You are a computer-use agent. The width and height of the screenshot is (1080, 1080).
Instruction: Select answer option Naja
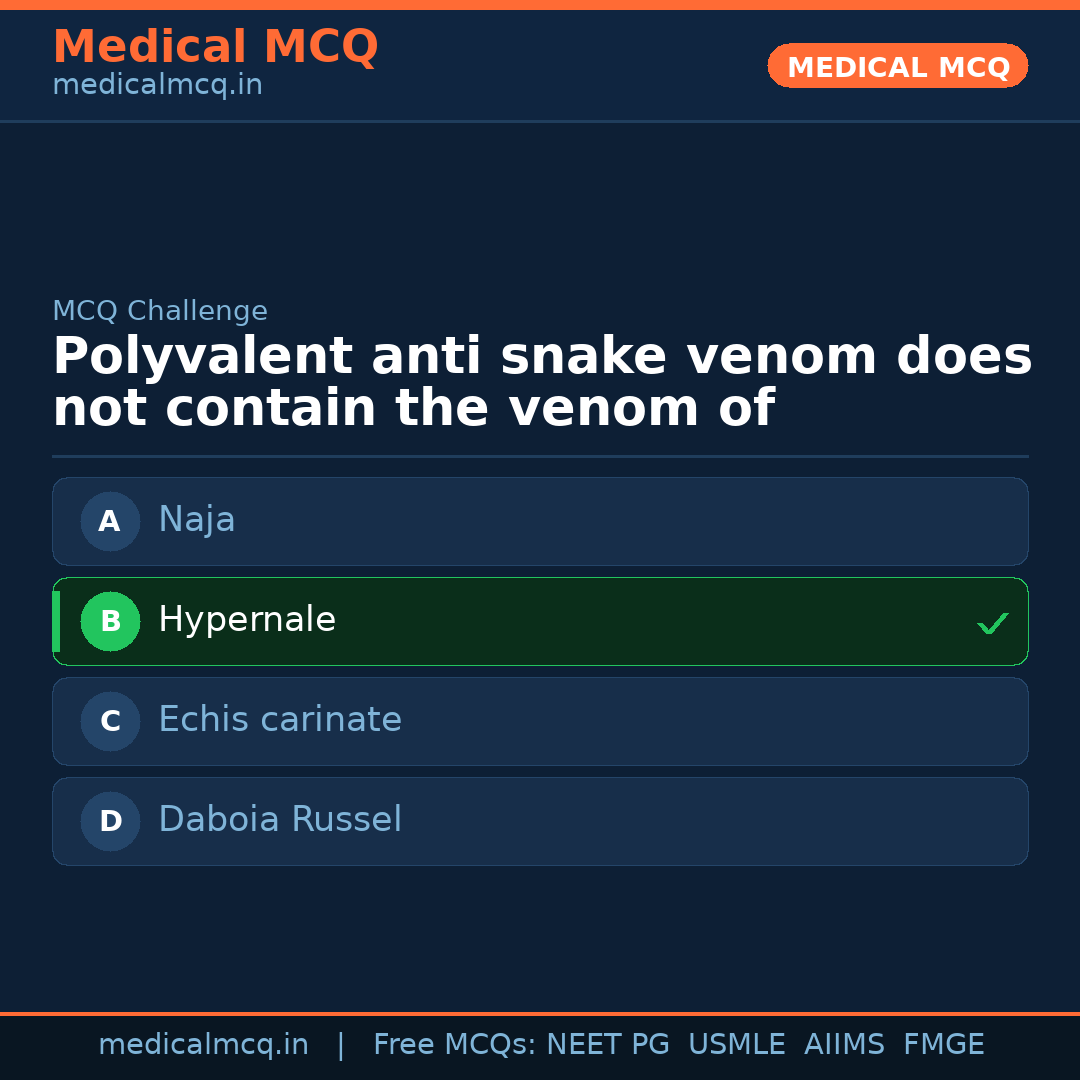click(x=540, y=521)
